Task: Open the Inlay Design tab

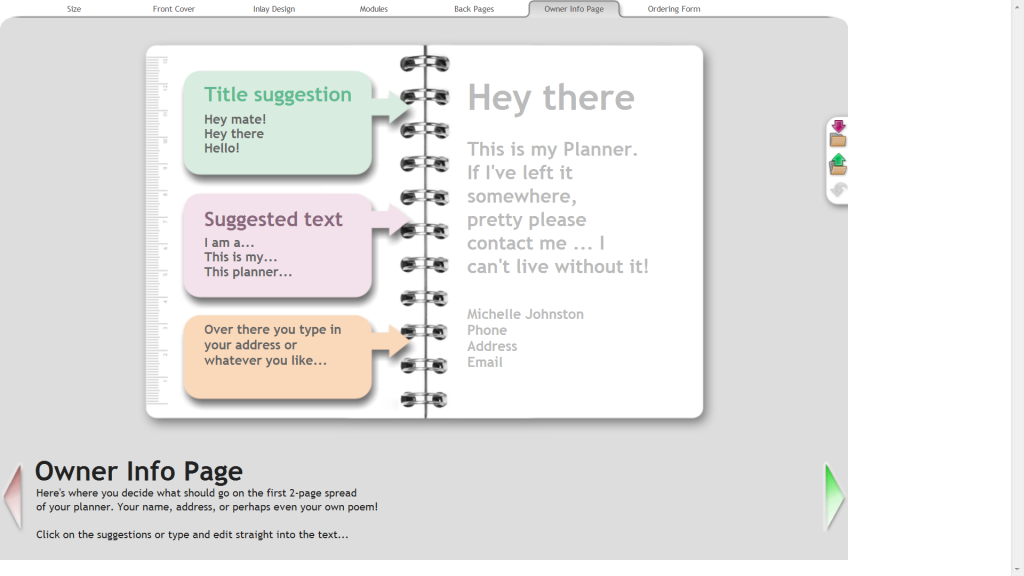Action: pos(274,9)
